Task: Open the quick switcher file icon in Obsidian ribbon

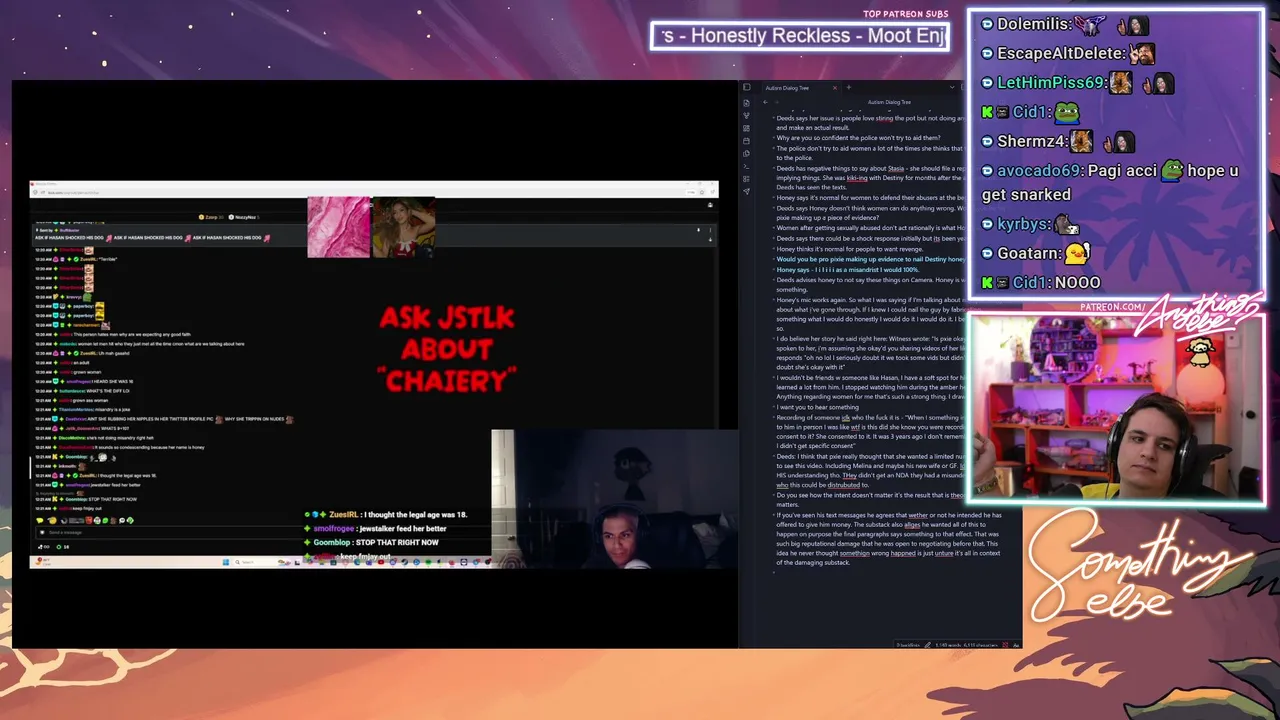Action: 746,103
